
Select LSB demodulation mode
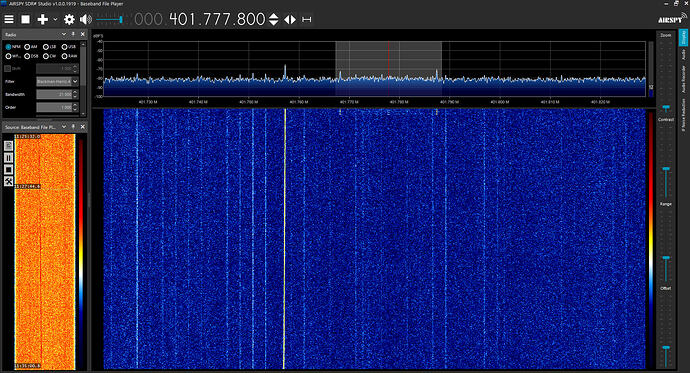tap(49, 47)
